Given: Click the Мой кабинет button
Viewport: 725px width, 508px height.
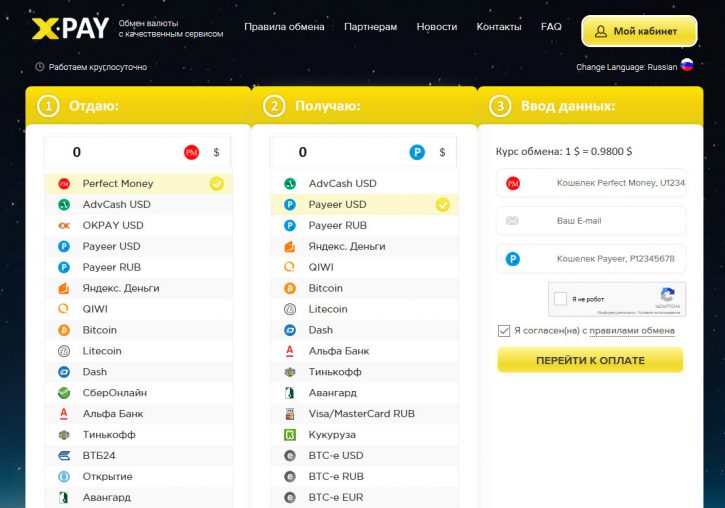Looking at the screenshot, I should 639,31.
